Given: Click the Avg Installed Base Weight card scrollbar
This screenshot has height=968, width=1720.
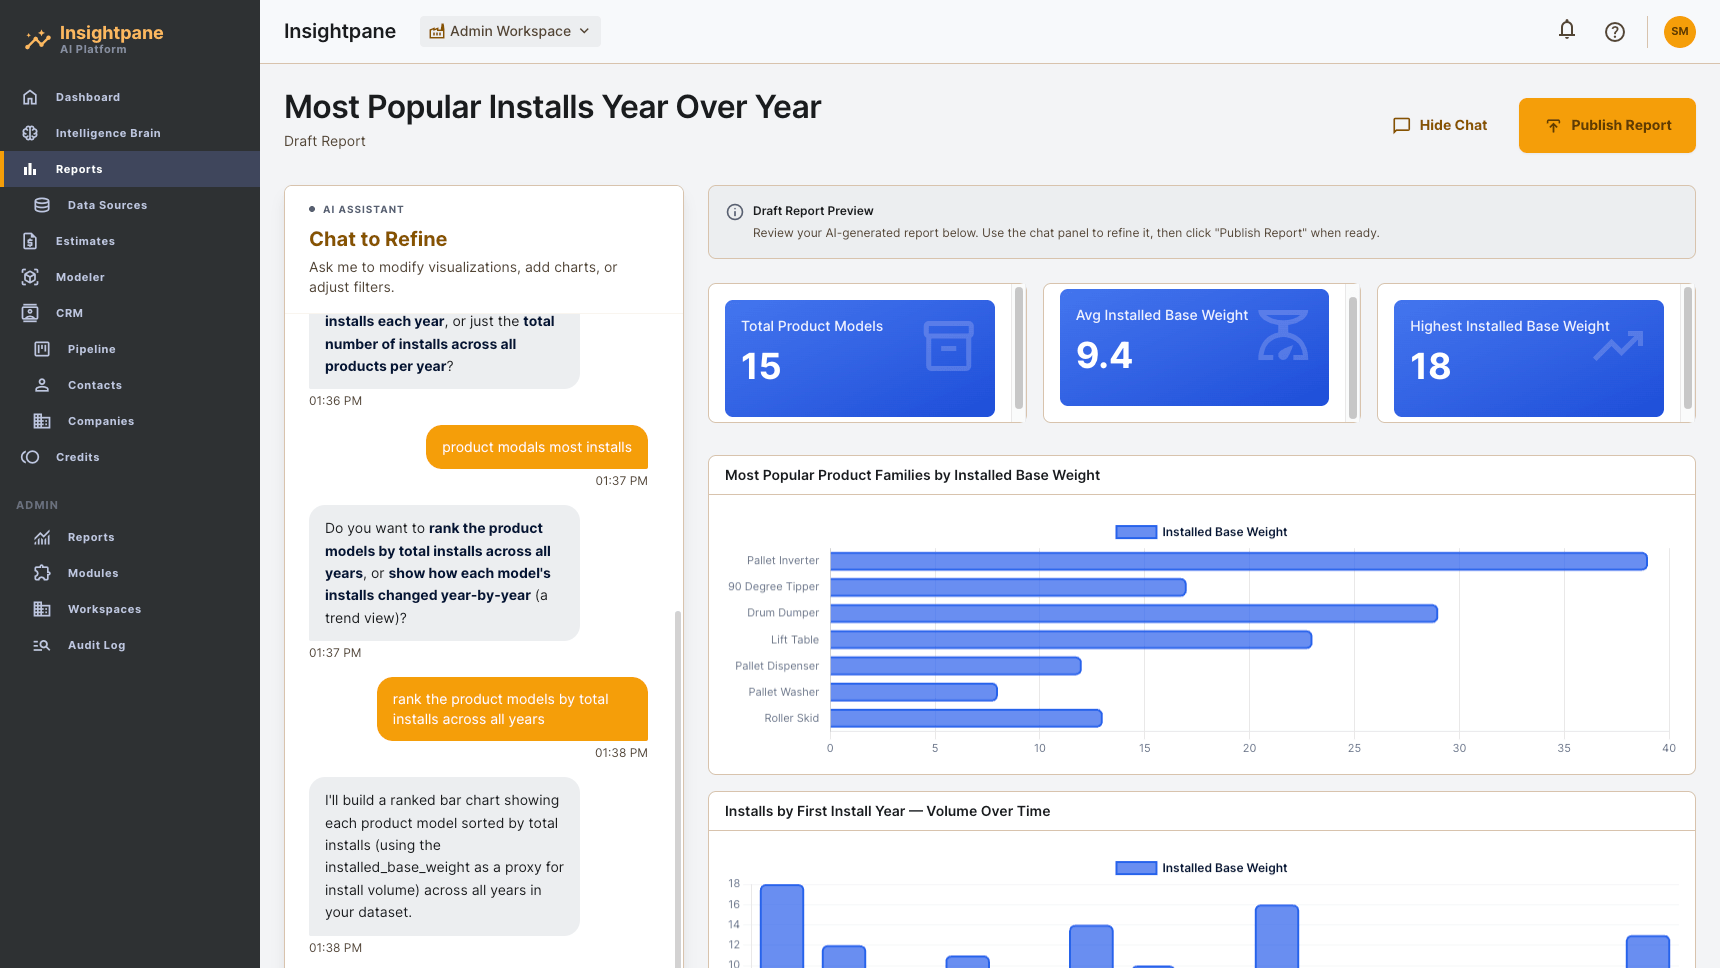Looking at the screenshot, I should (x=1353, y=358).
